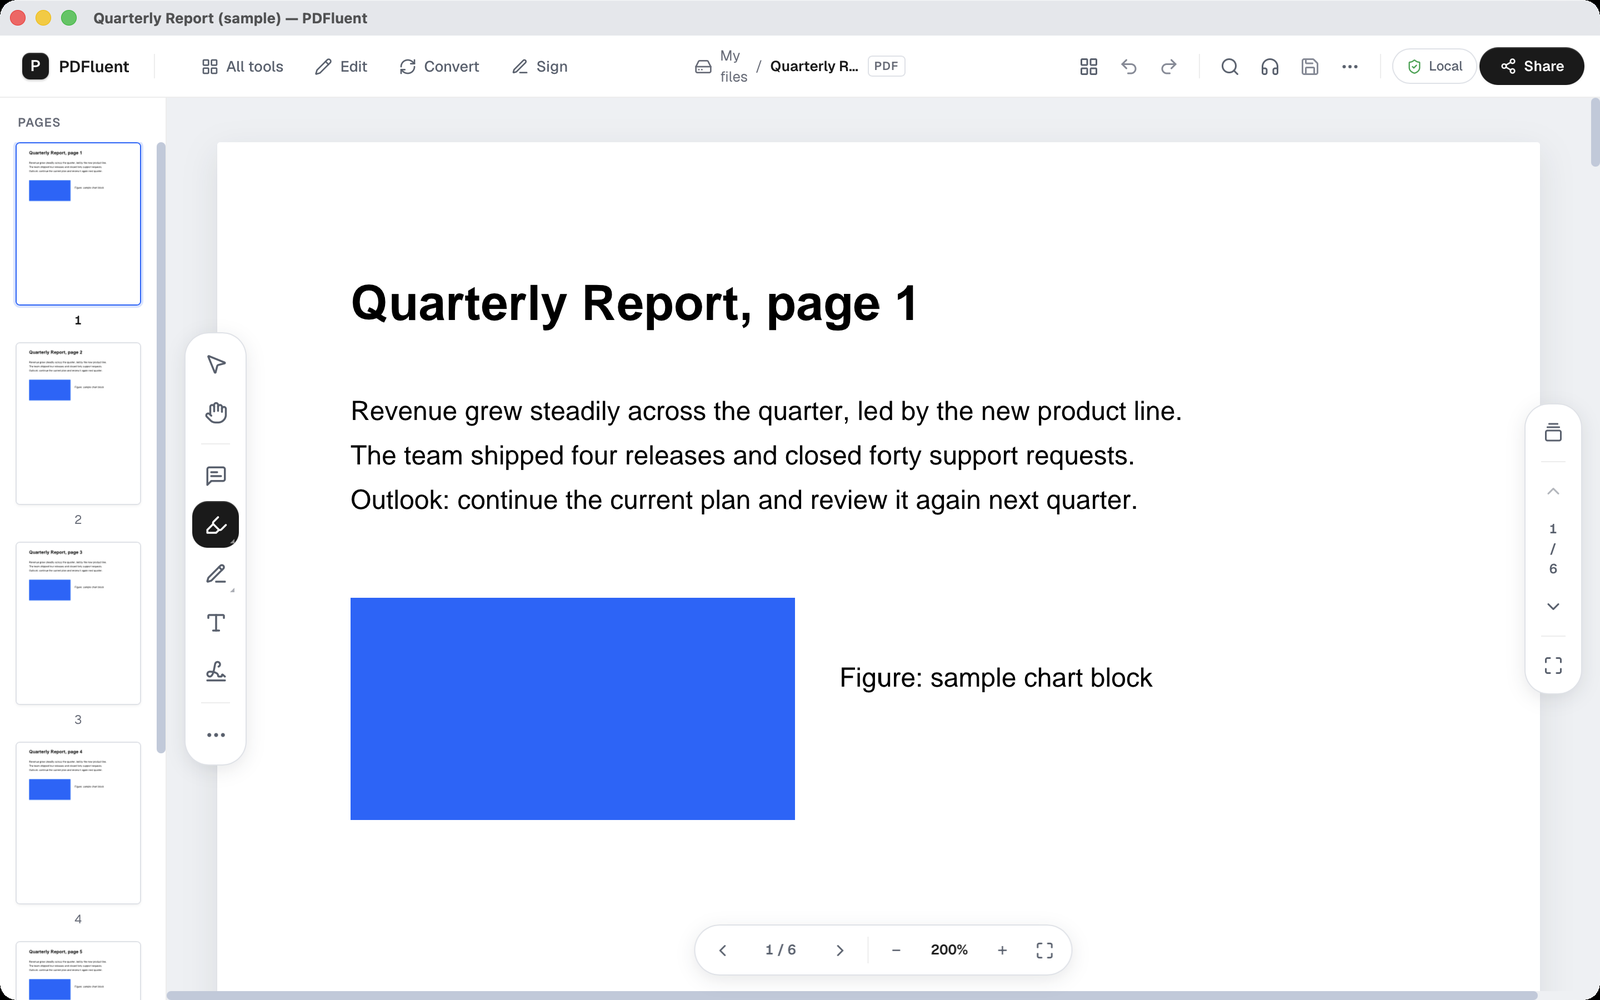The image size is (1600, 1000).
Task: Go to previous page in the right panel
Action: pos(1553,491)
